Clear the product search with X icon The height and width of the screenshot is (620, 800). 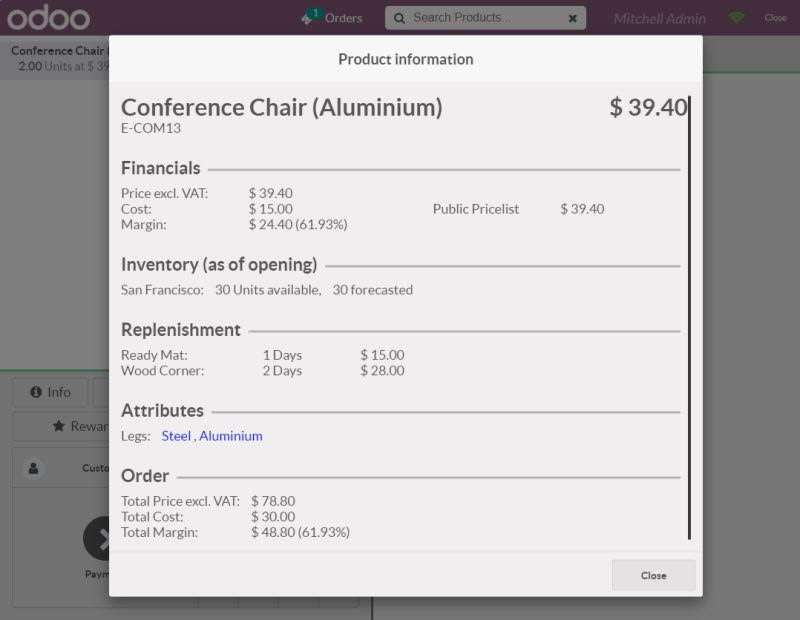point(572,18)
